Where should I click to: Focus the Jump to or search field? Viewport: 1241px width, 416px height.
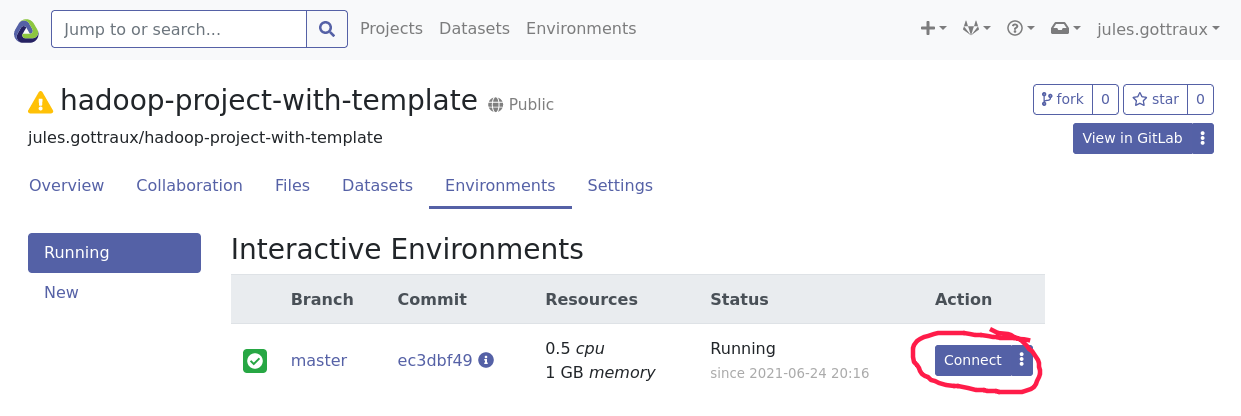point(179,29)
